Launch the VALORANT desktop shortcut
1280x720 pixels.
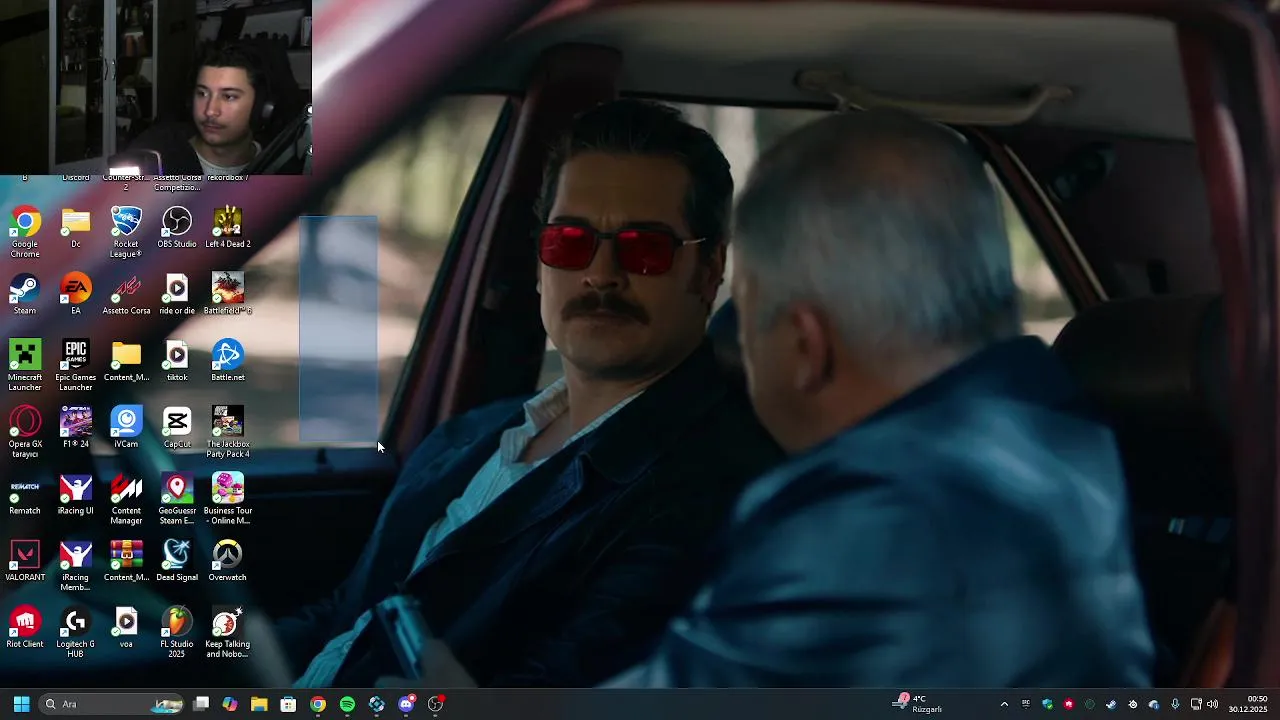coord(25,562)
